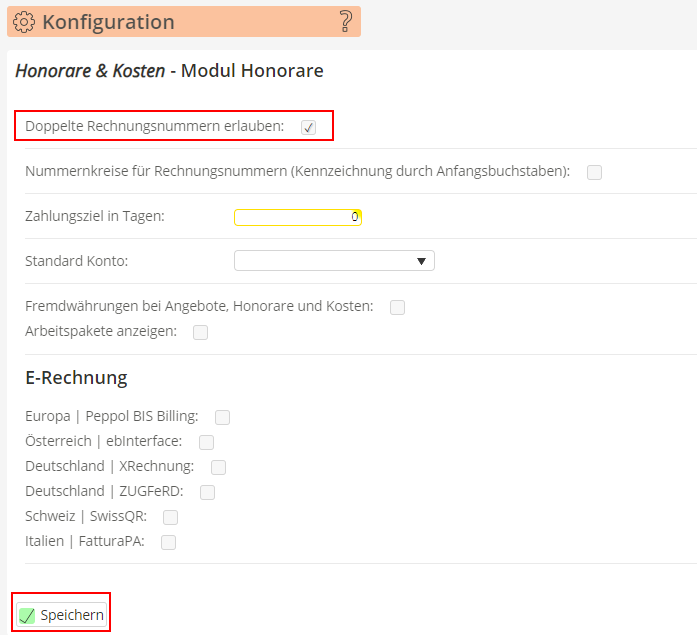Enable Europa Peppol BIS Billing checkbox
This screenshot has height=635, width=697.
222,417
